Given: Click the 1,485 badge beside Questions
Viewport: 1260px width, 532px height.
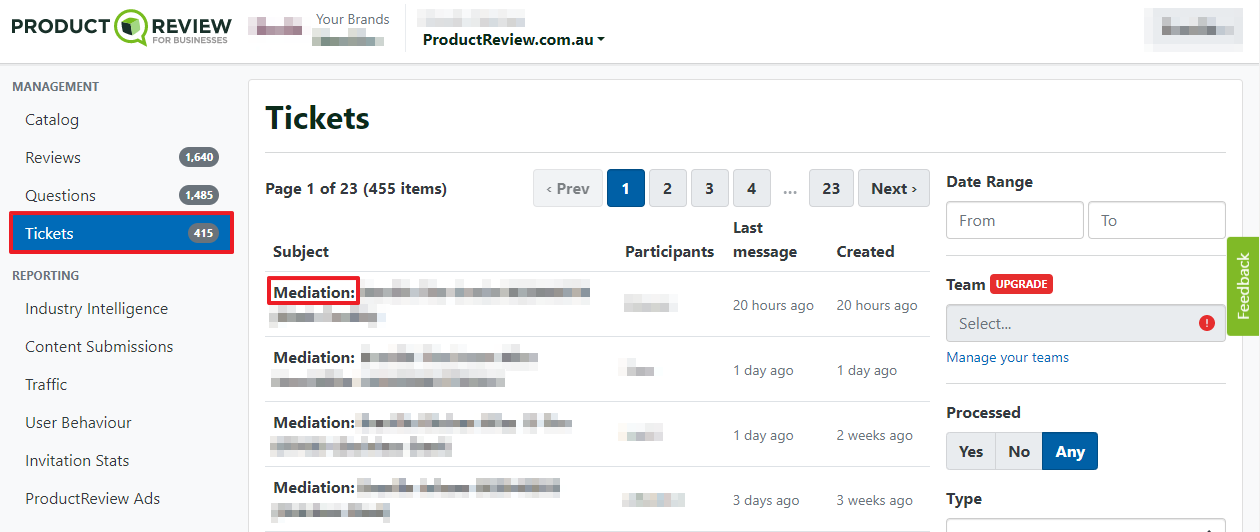Looking at the screenshot, I should (x=199, y=195).
